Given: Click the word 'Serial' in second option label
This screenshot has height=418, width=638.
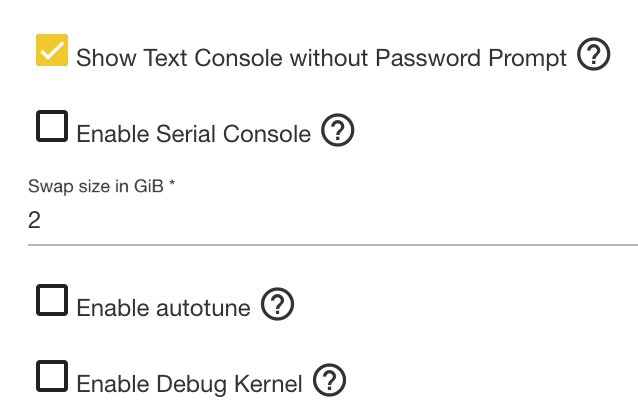Looking at the screenshot, I should [186, 134].
